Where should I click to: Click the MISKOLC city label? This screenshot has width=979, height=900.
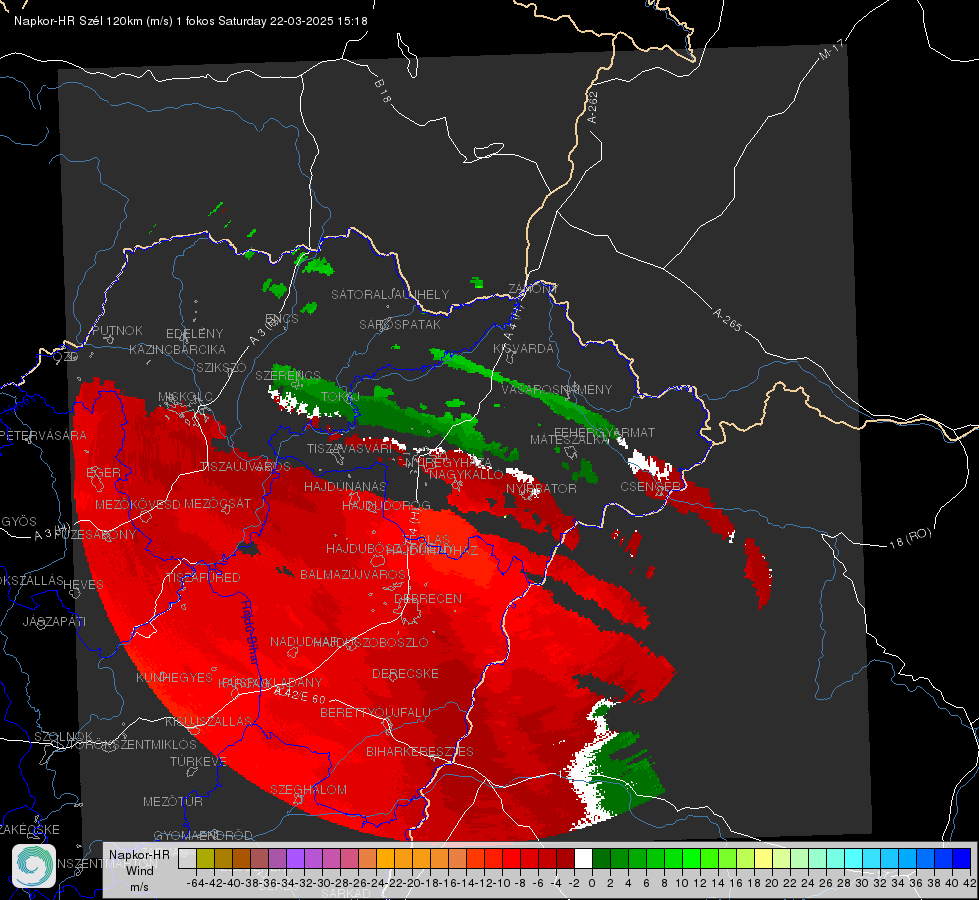tap(185, 397)
